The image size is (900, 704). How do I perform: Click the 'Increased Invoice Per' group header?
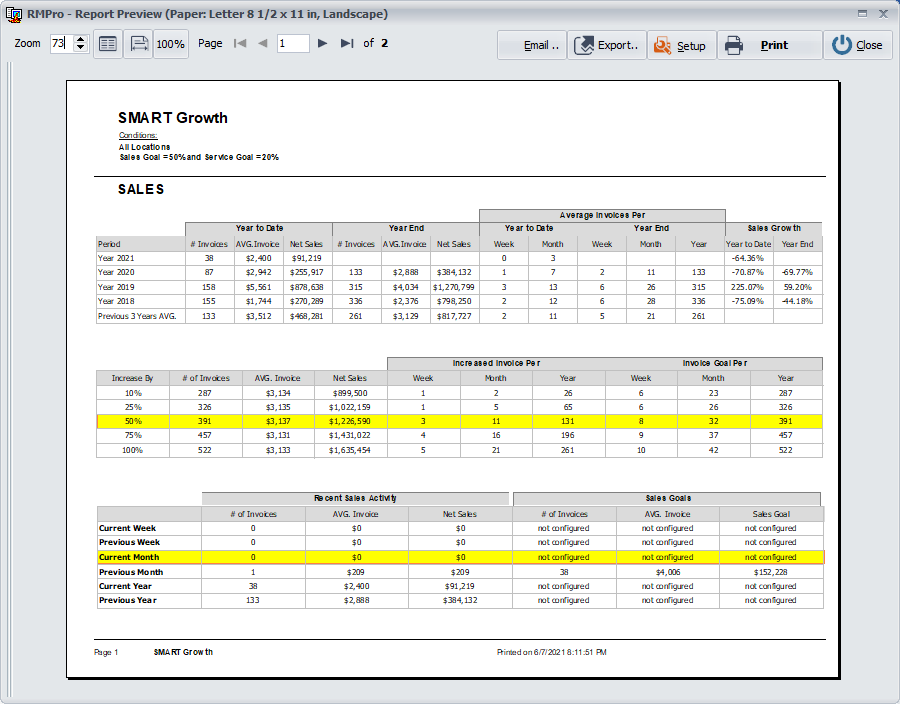(496, 363)
